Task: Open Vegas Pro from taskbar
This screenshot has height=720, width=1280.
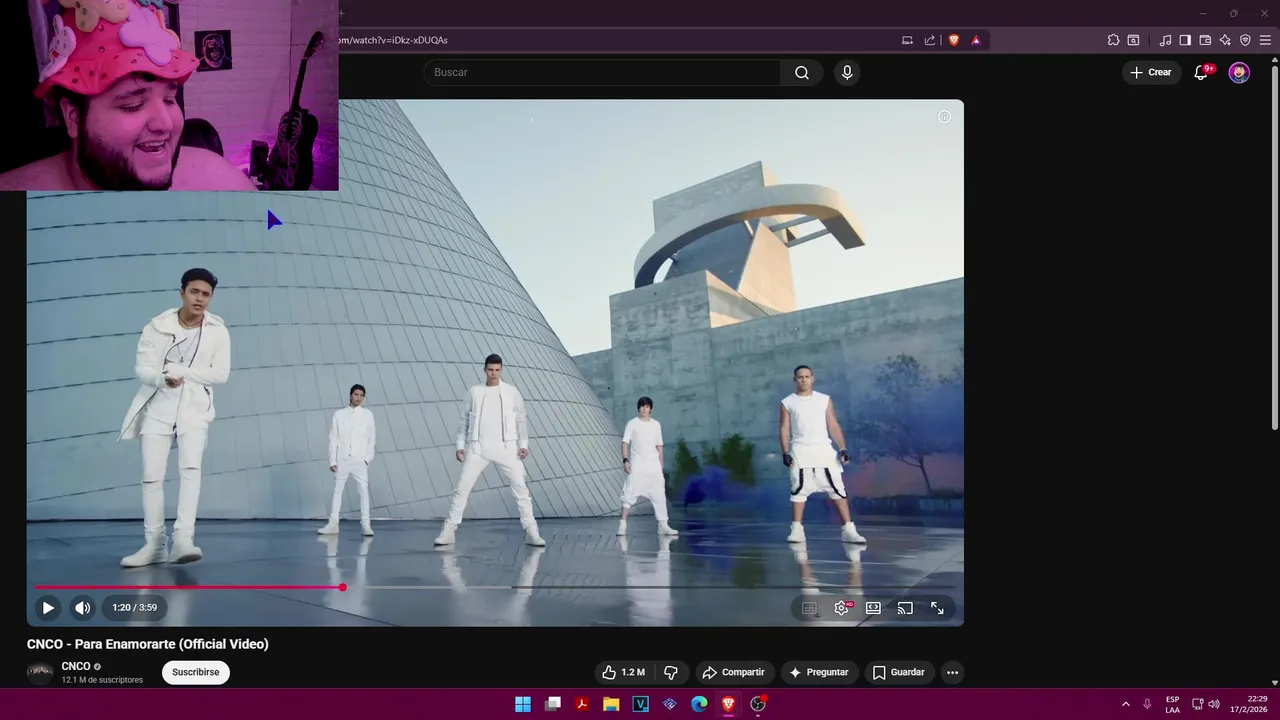Action: 641,704
